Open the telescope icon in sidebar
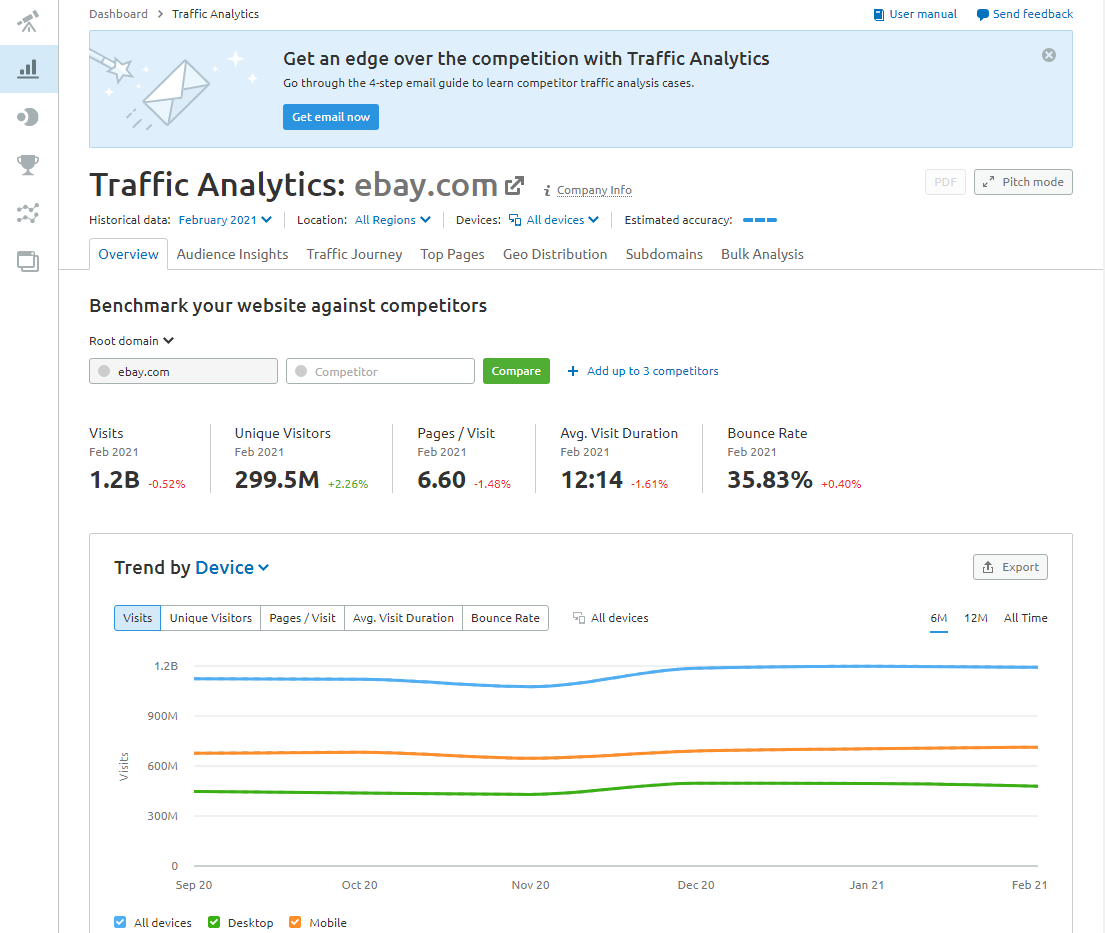This screenshot has height=933, width=1105. (x=28, y=21)
